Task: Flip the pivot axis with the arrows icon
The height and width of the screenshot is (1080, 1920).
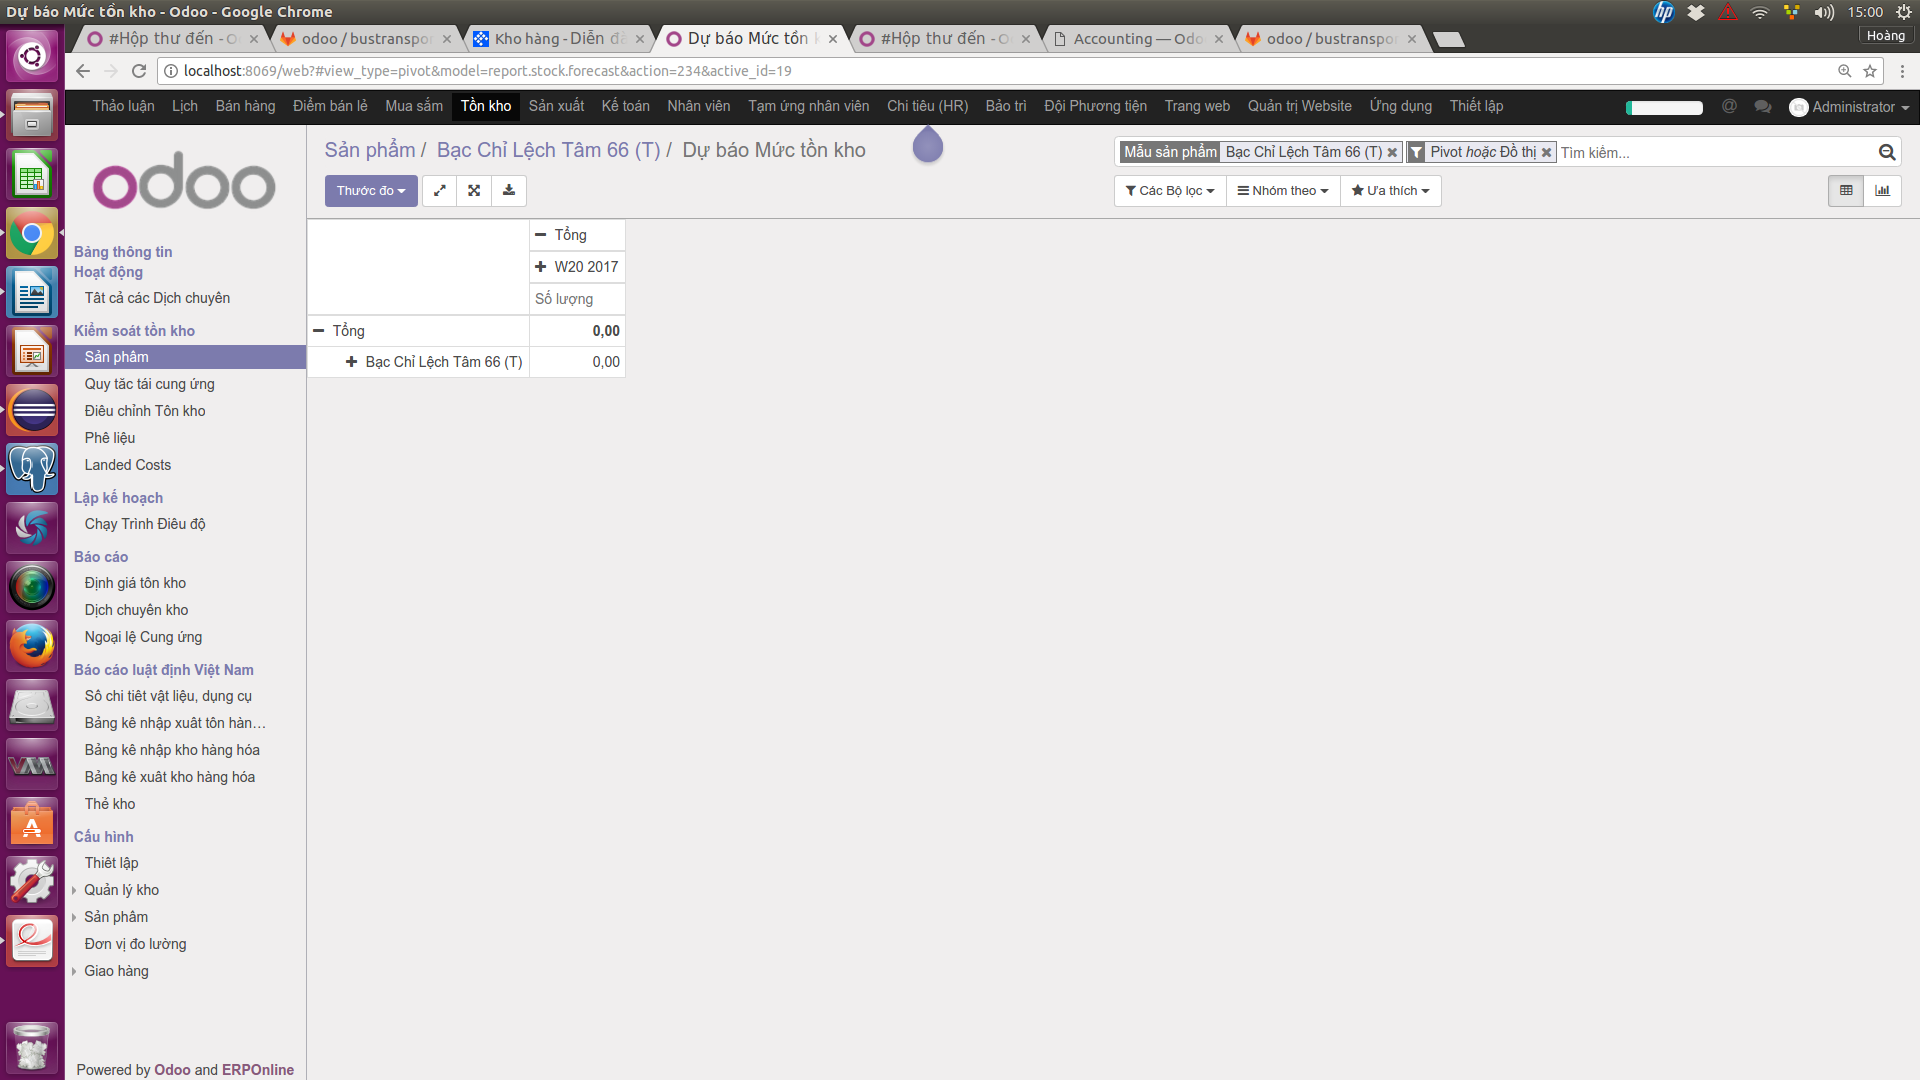Action: pyautogui.click(x=439, y=191)
